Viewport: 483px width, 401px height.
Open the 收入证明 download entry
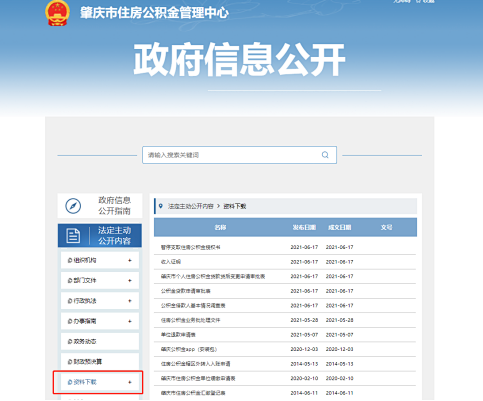pyautogui.click(x=171, y=262)
